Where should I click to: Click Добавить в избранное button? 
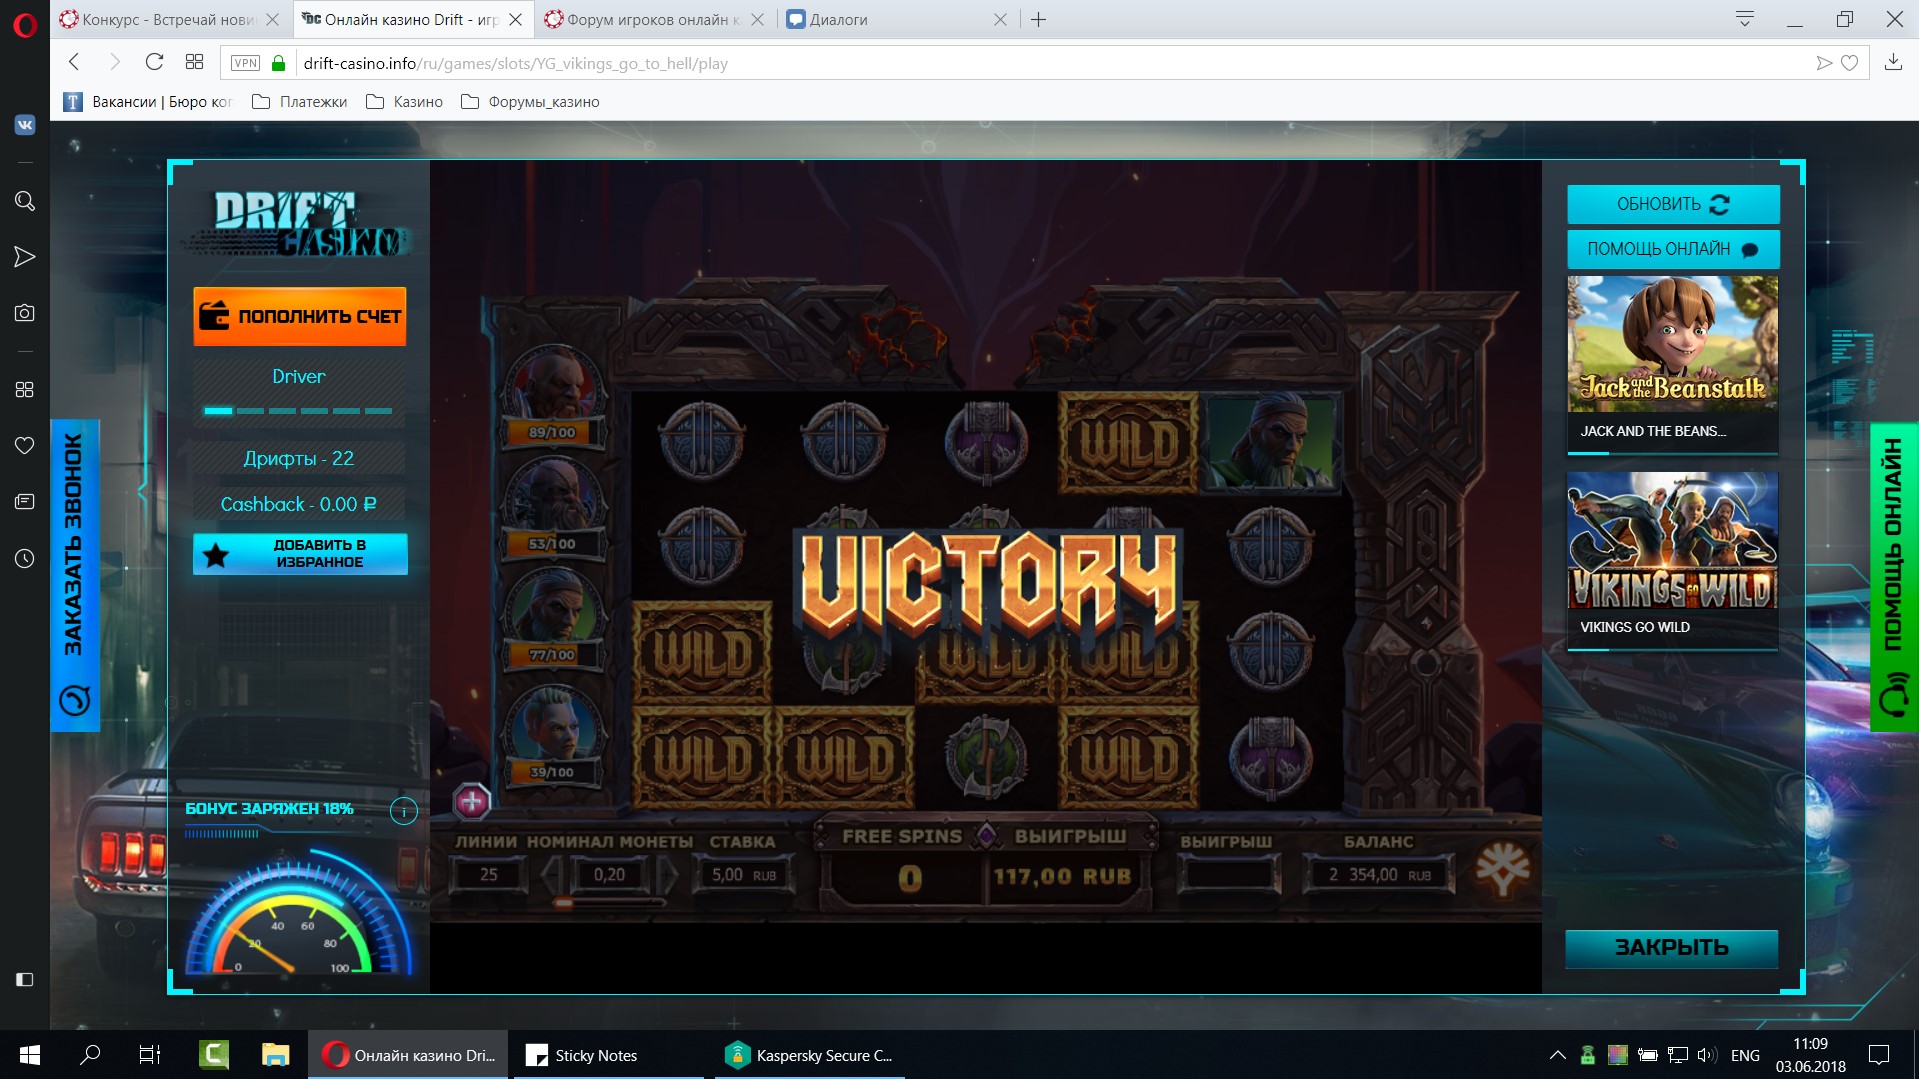point(300,554)
